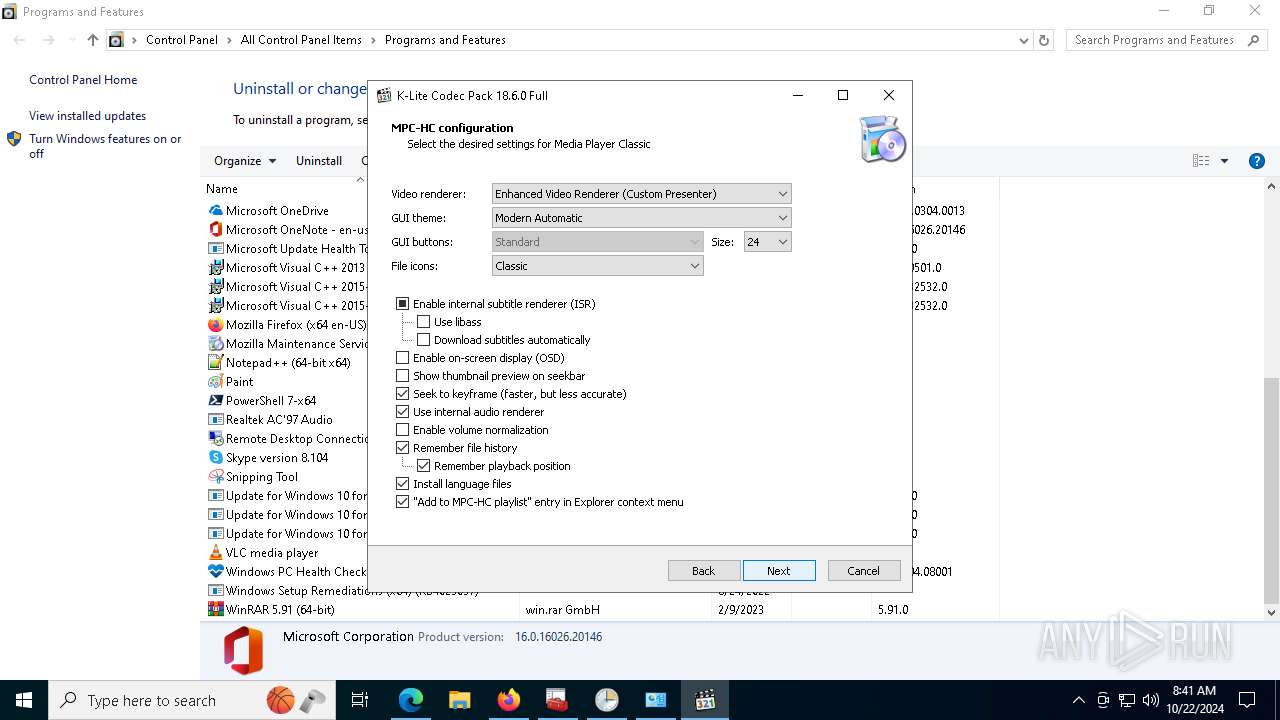Expand the address bar history dropdown
This screenshot has height=720, width=1280.
point(1023,41)
